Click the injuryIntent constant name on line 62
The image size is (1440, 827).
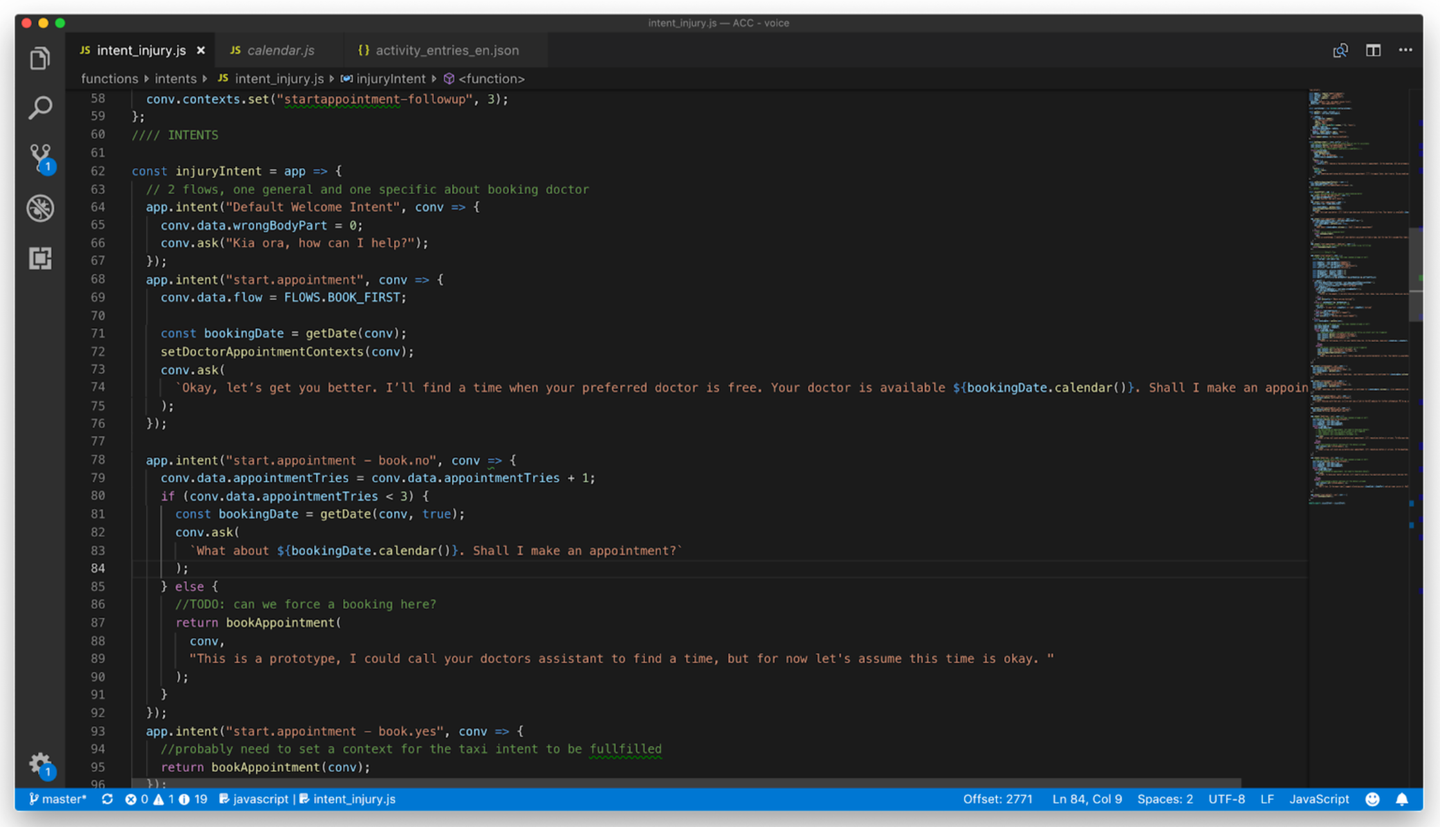(219, 171)
